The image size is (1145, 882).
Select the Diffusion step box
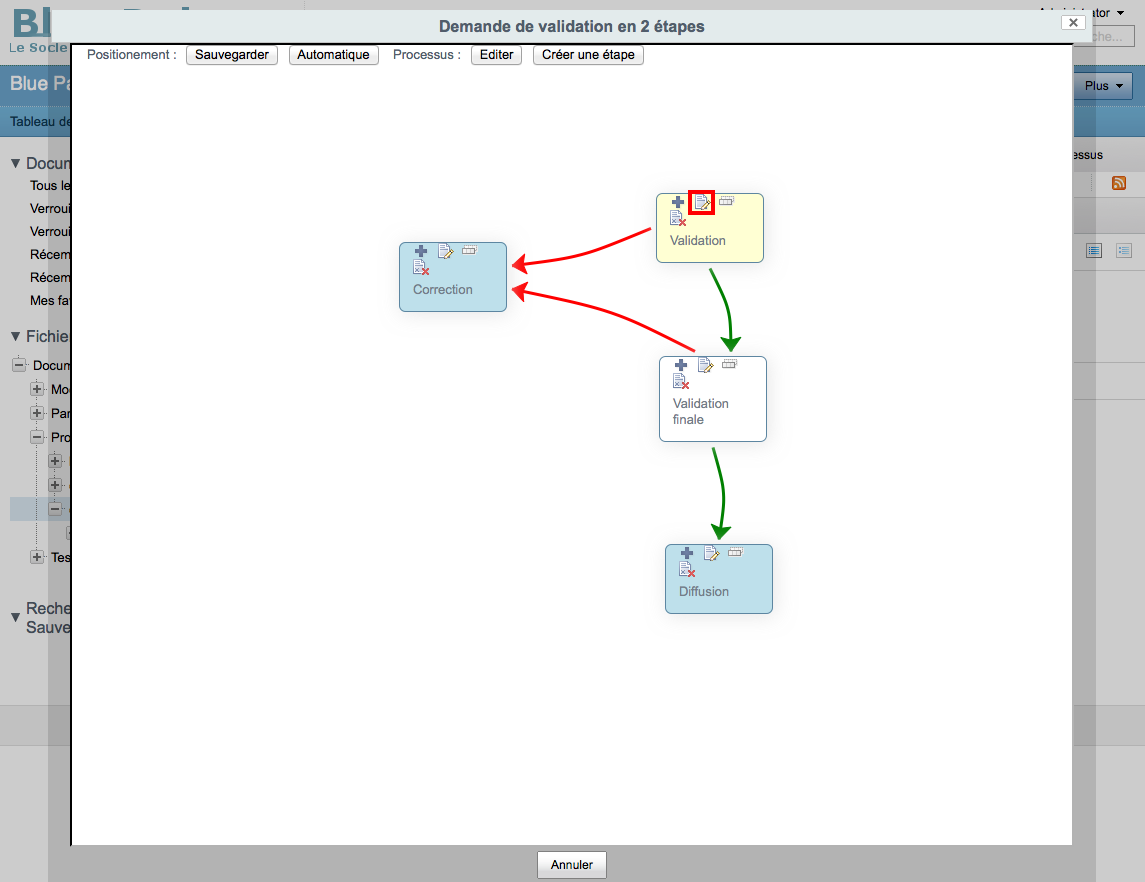click(x=719, y=579)
